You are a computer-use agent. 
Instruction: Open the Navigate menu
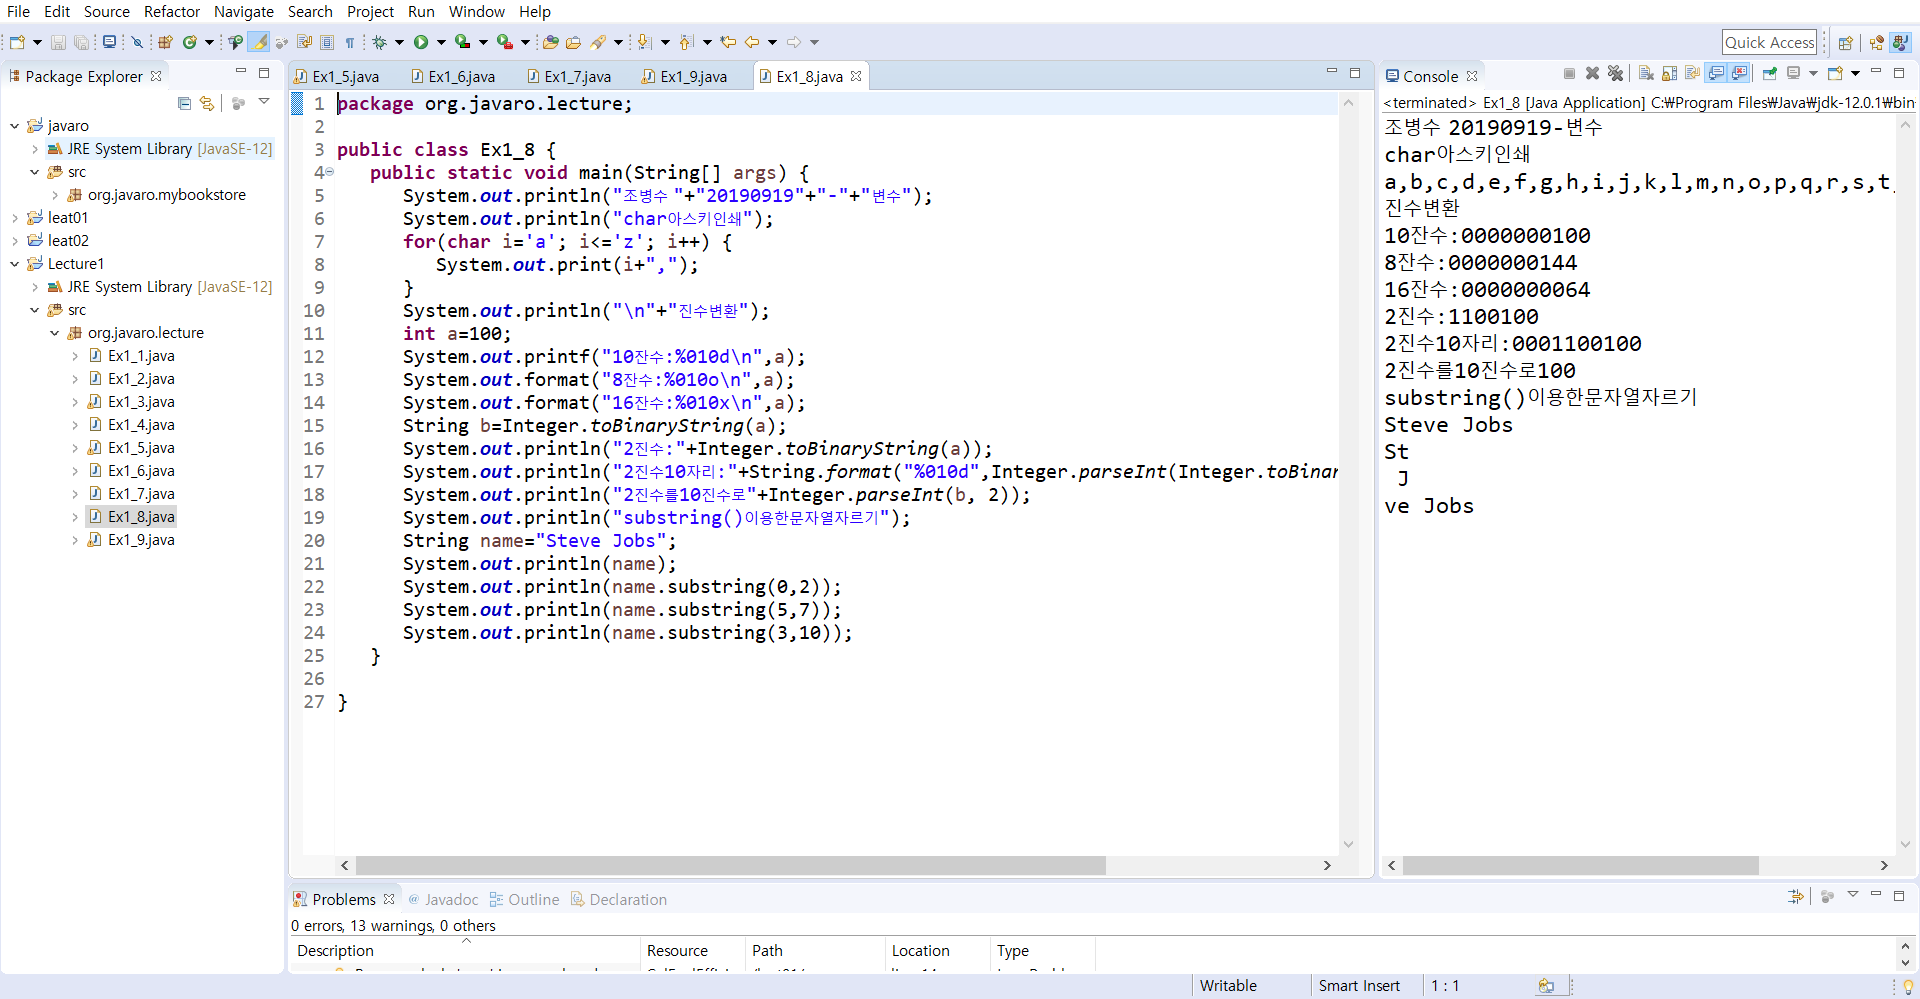[x=244, y=12]
